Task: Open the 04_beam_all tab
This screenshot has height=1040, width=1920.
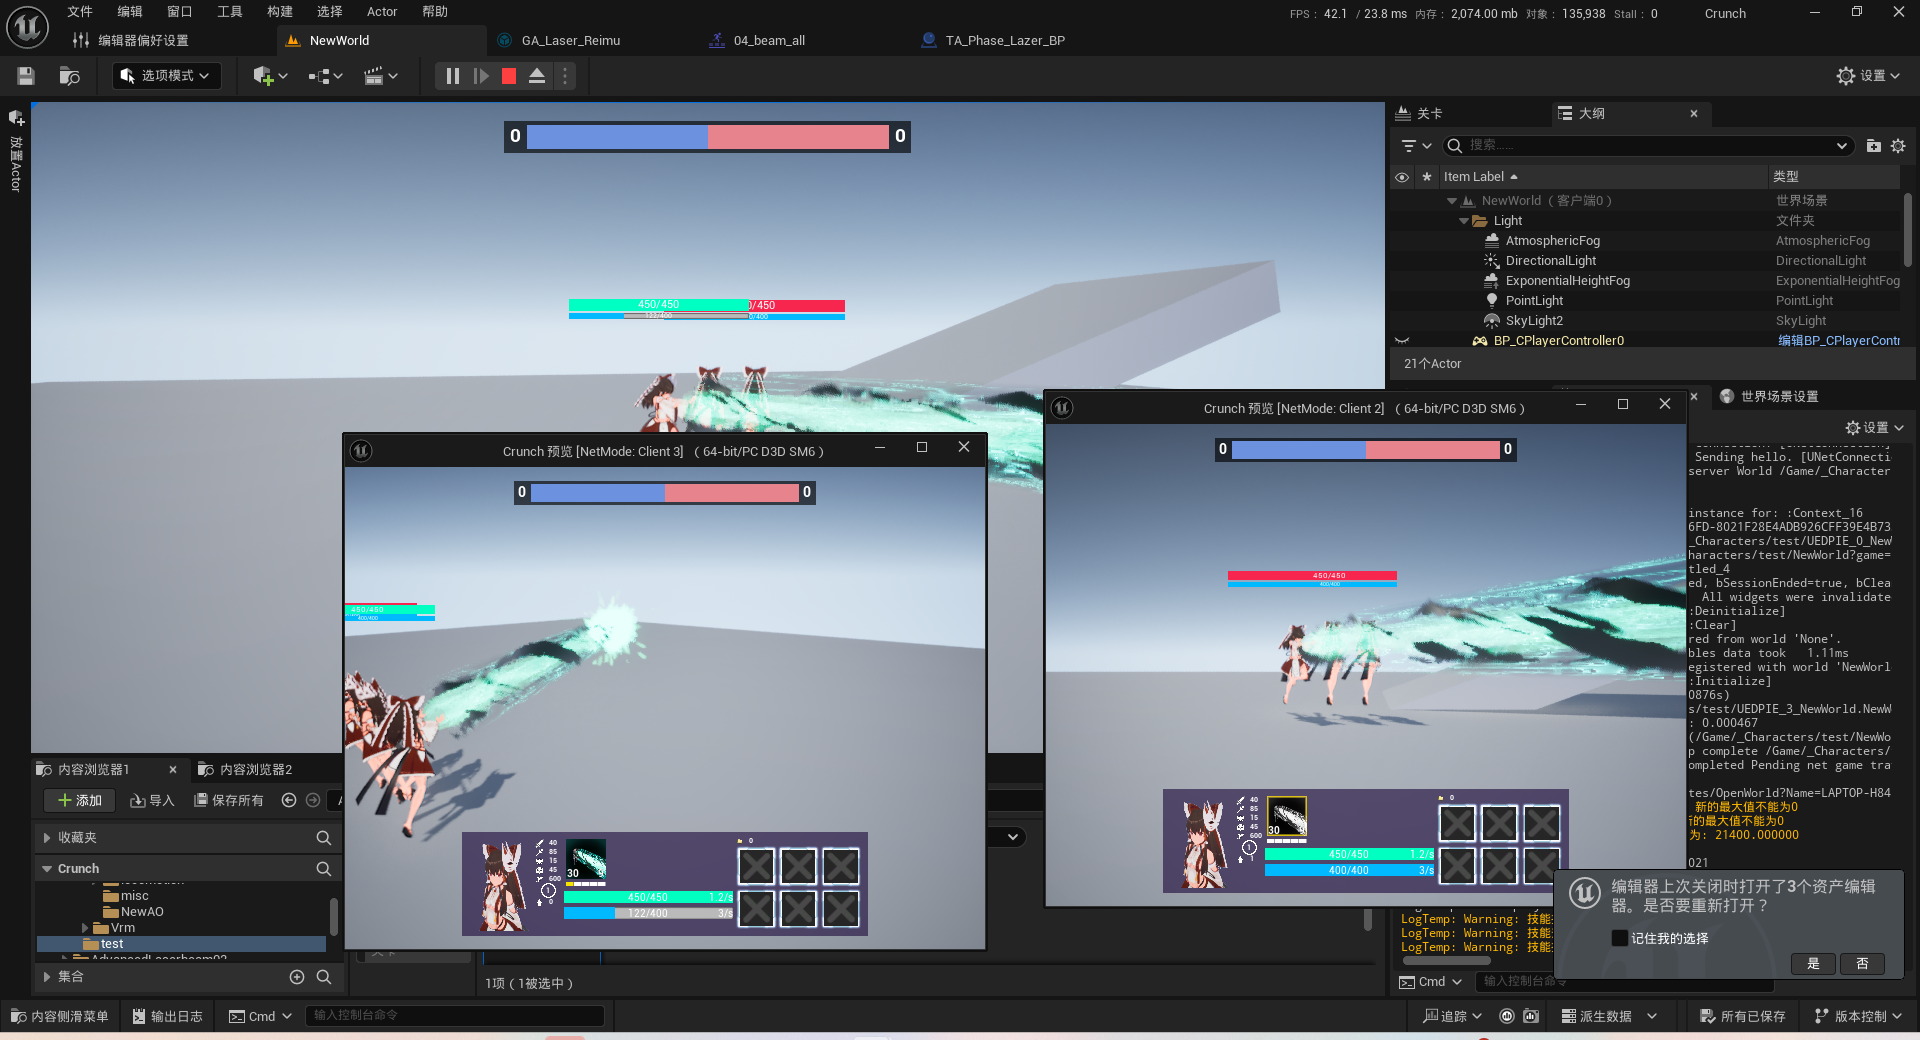Action: pyautogui.click(x=769, y=41)
